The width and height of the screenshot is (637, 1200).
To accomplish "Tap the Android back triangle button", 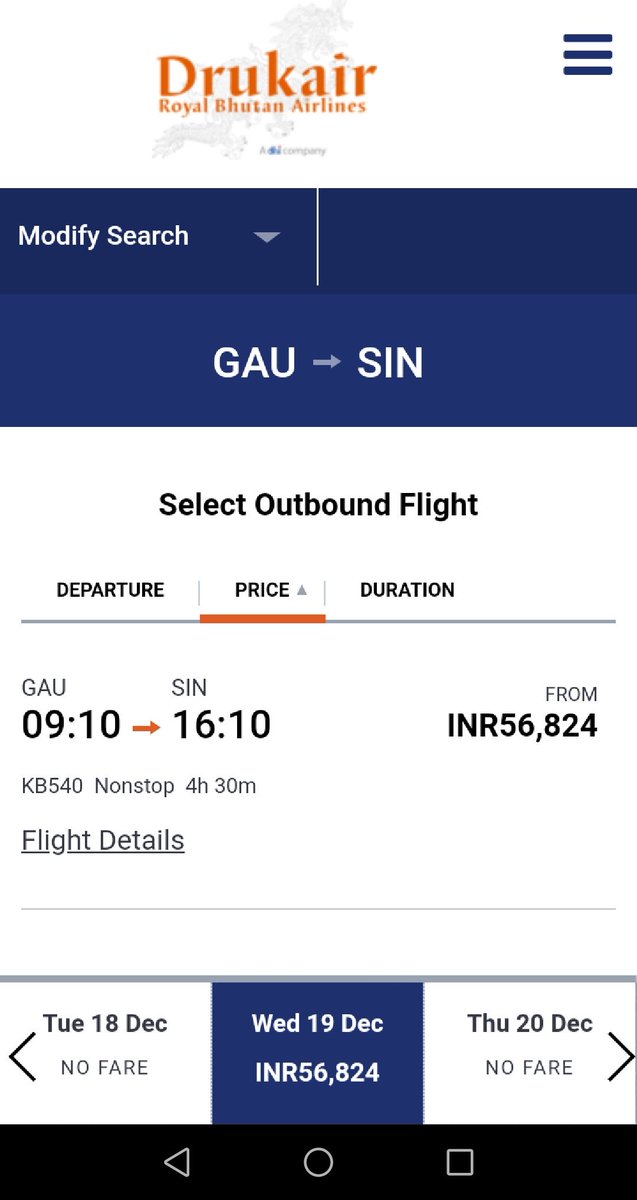I will [177, 1161].
